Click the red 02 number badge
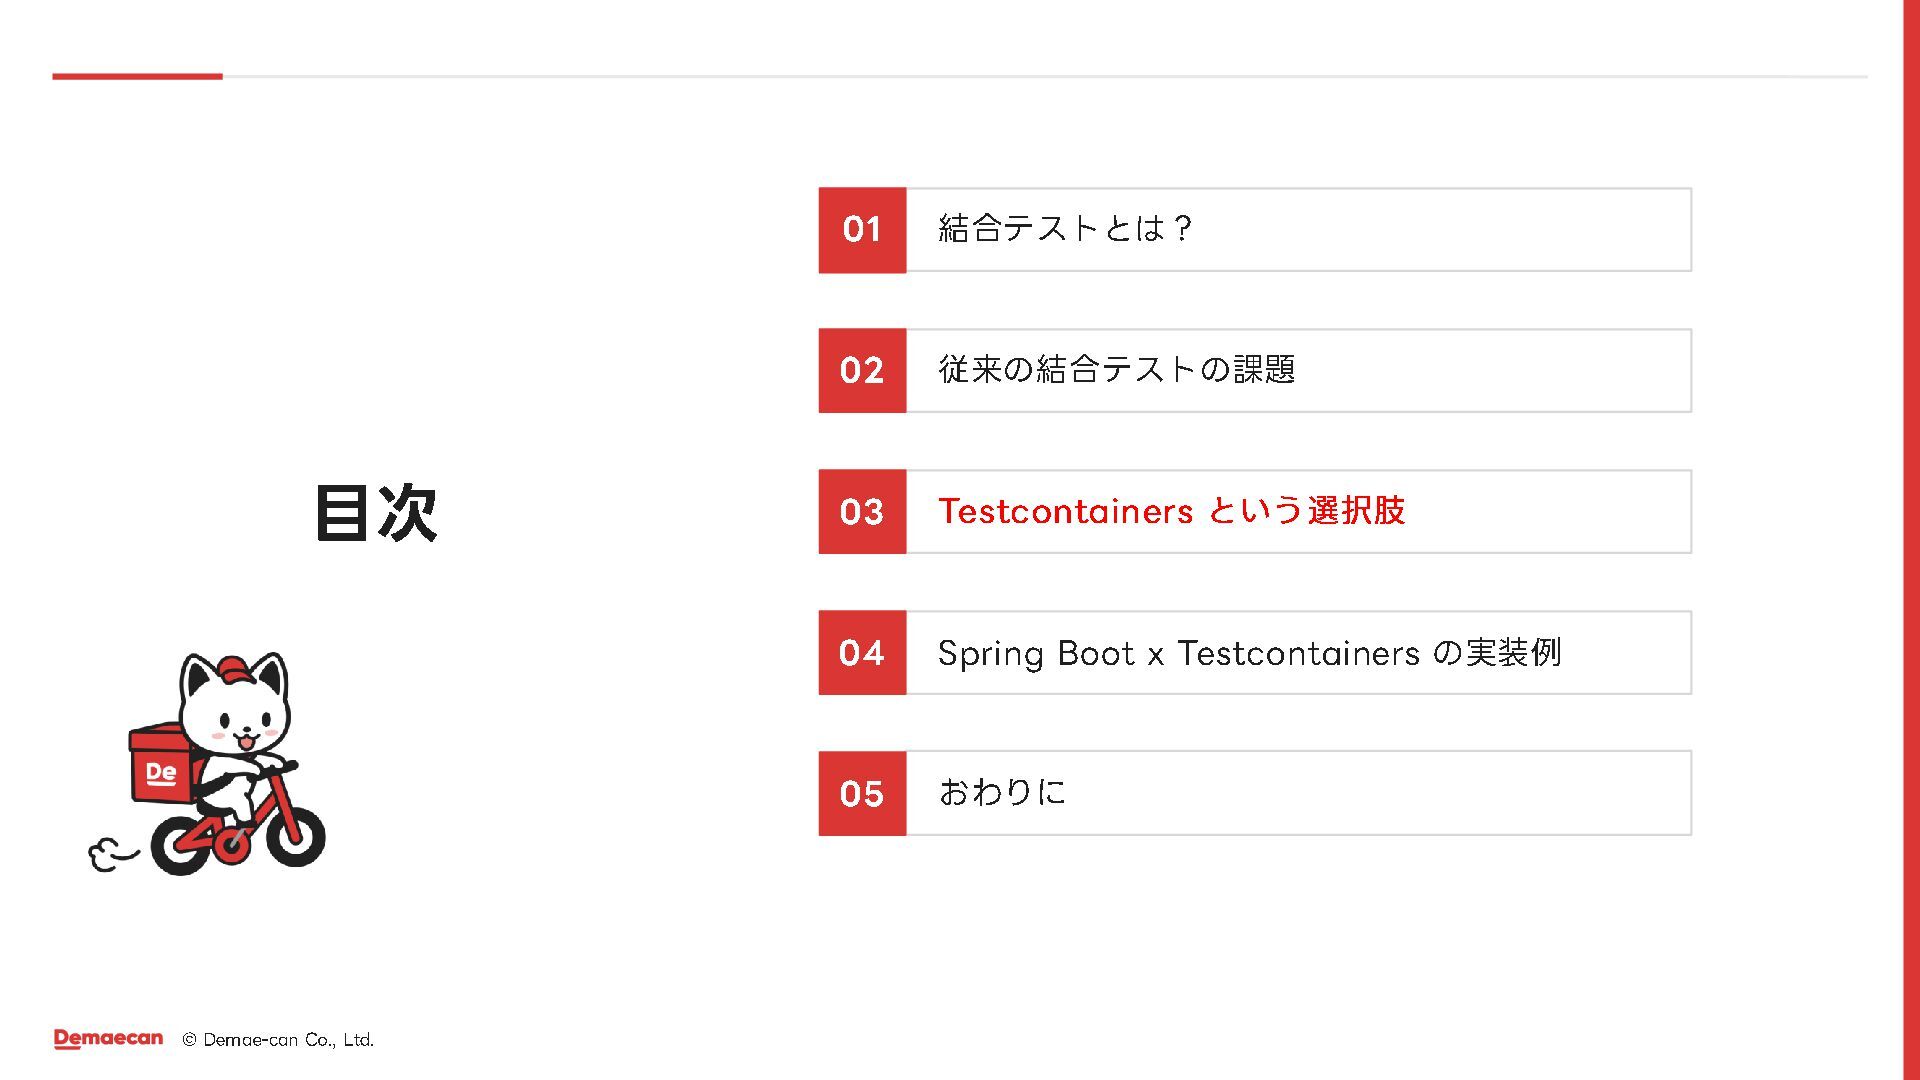 (x=862, y=370)
